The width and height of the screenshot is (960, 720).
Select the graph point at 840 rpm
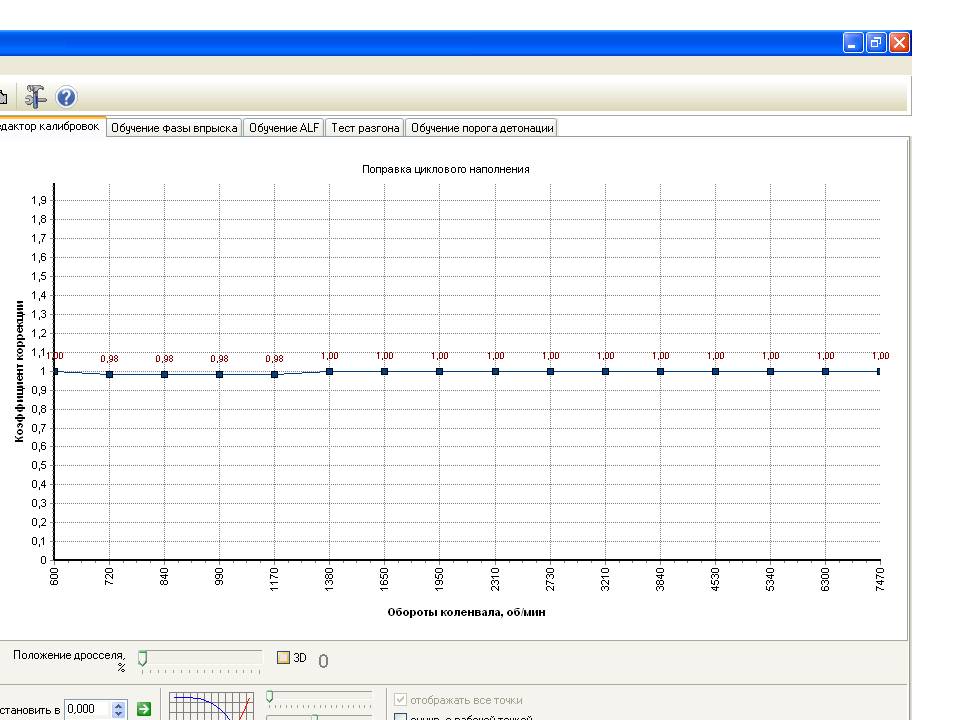pos(165,375)
